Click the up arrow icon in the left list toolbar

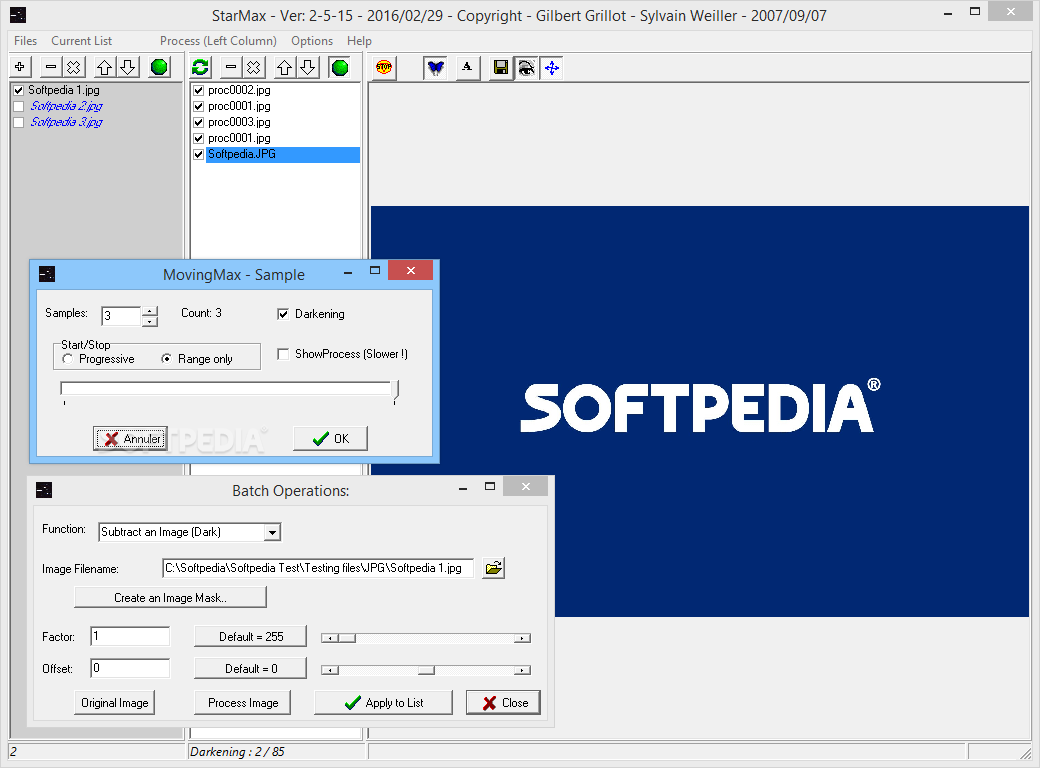pyautogui.click(x=104, y=67)
